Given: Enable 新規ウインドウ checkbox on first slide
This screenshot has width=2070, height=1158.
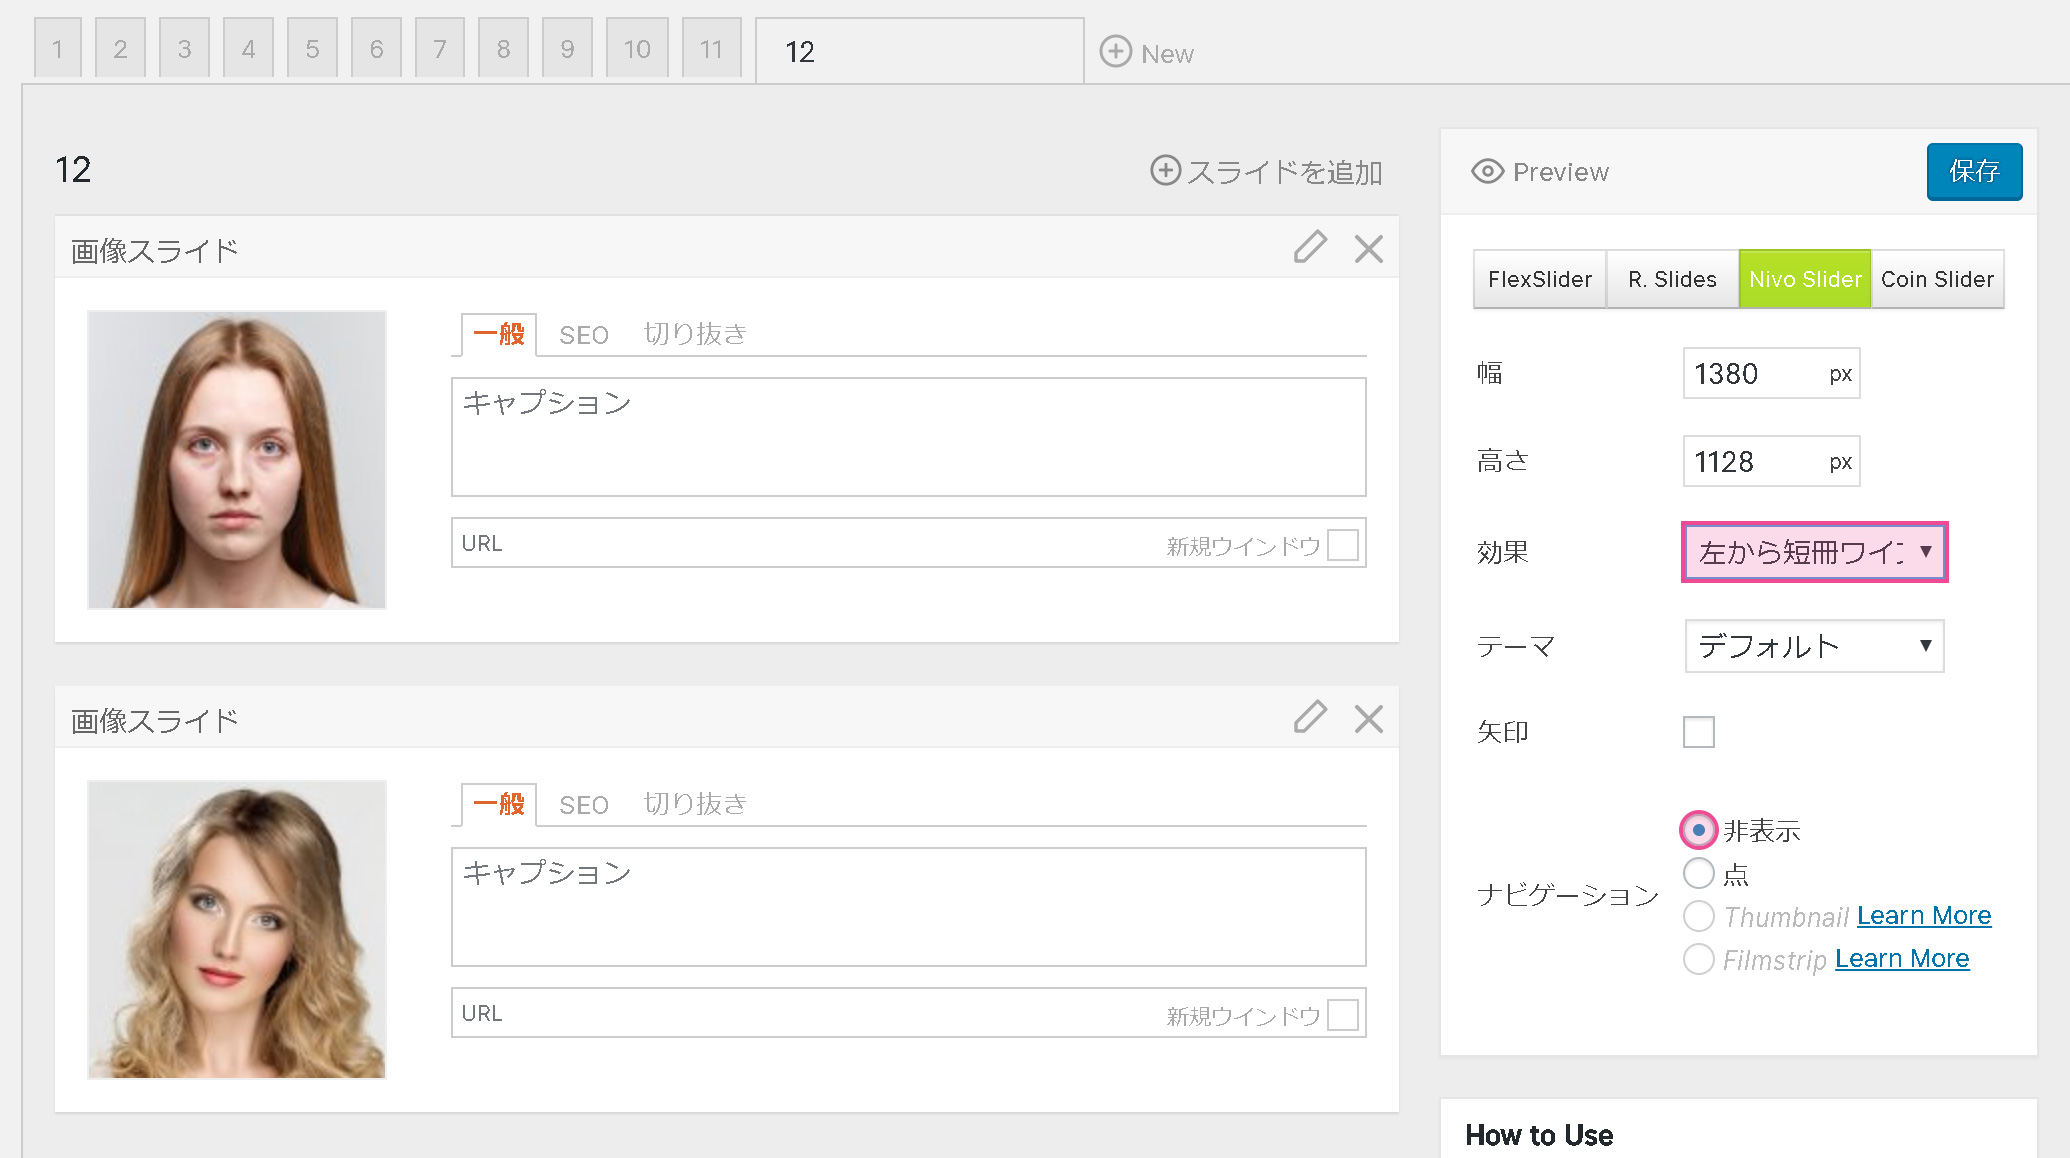Looking at the screenshot, I should 1342,545.
